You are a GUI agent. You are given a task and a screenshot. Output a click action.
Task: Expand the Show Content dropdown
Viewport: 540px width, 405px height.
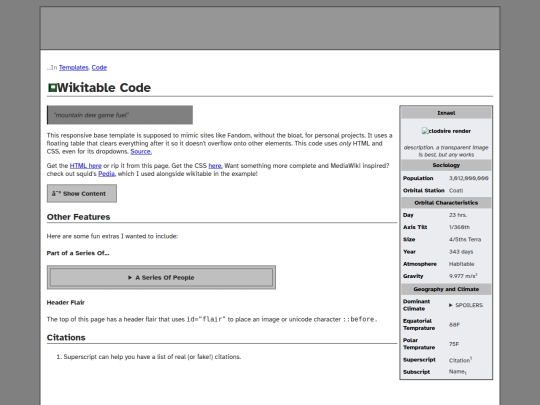pos(82,194)
